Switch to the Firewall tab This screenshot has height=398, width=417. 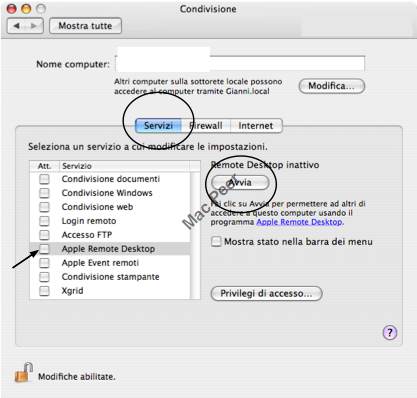pyautogui.click(x=206, y=126)
